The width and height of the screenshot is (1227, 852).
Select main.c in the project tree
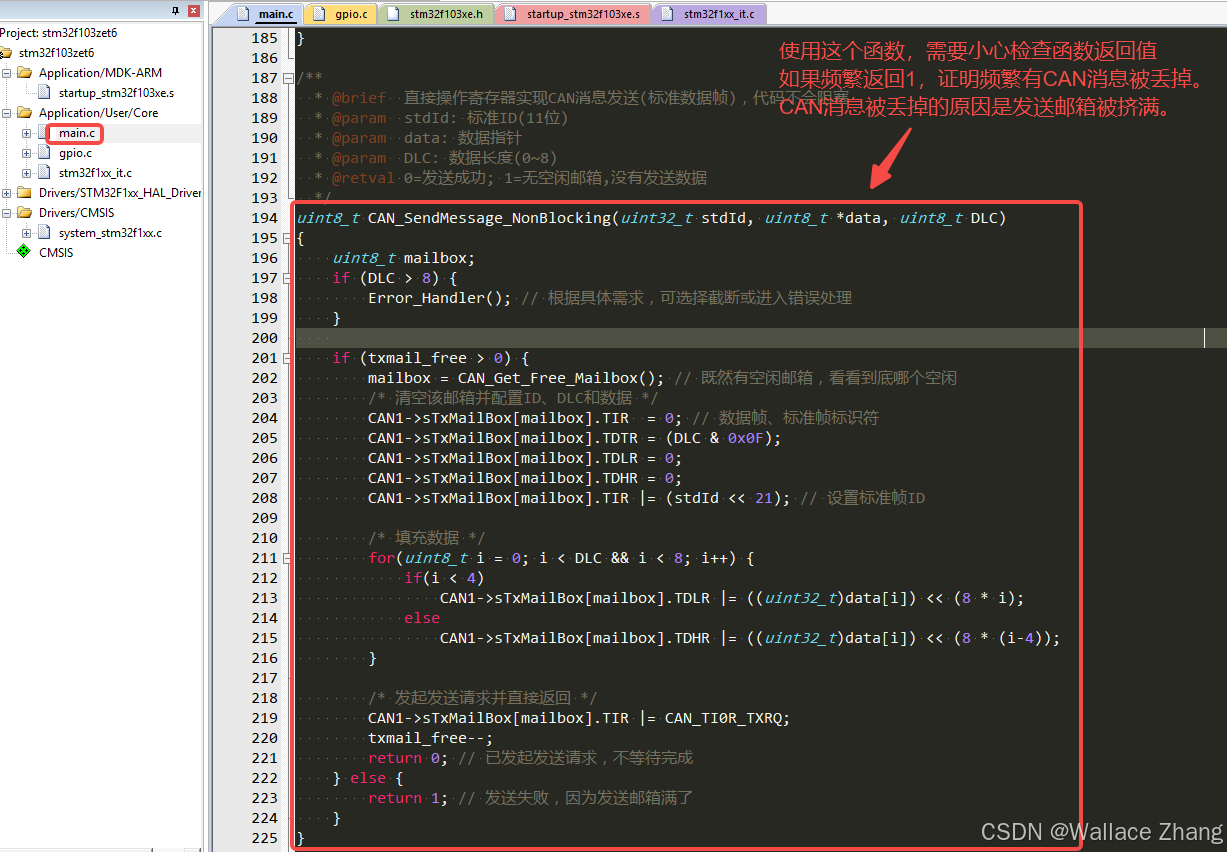tap(77, 133)
